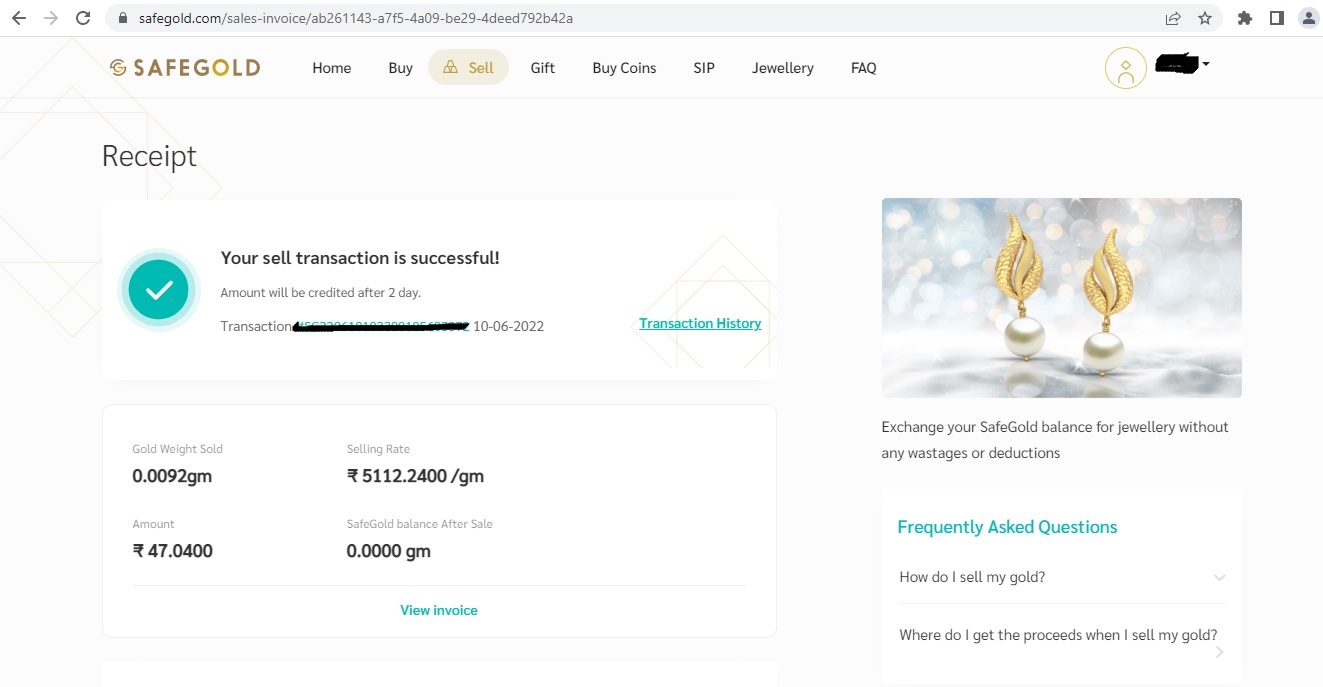Screen dimensions: 1323x687
Task: Click the gold pearl earrings banner image
Action: (x=1061, y=298)
